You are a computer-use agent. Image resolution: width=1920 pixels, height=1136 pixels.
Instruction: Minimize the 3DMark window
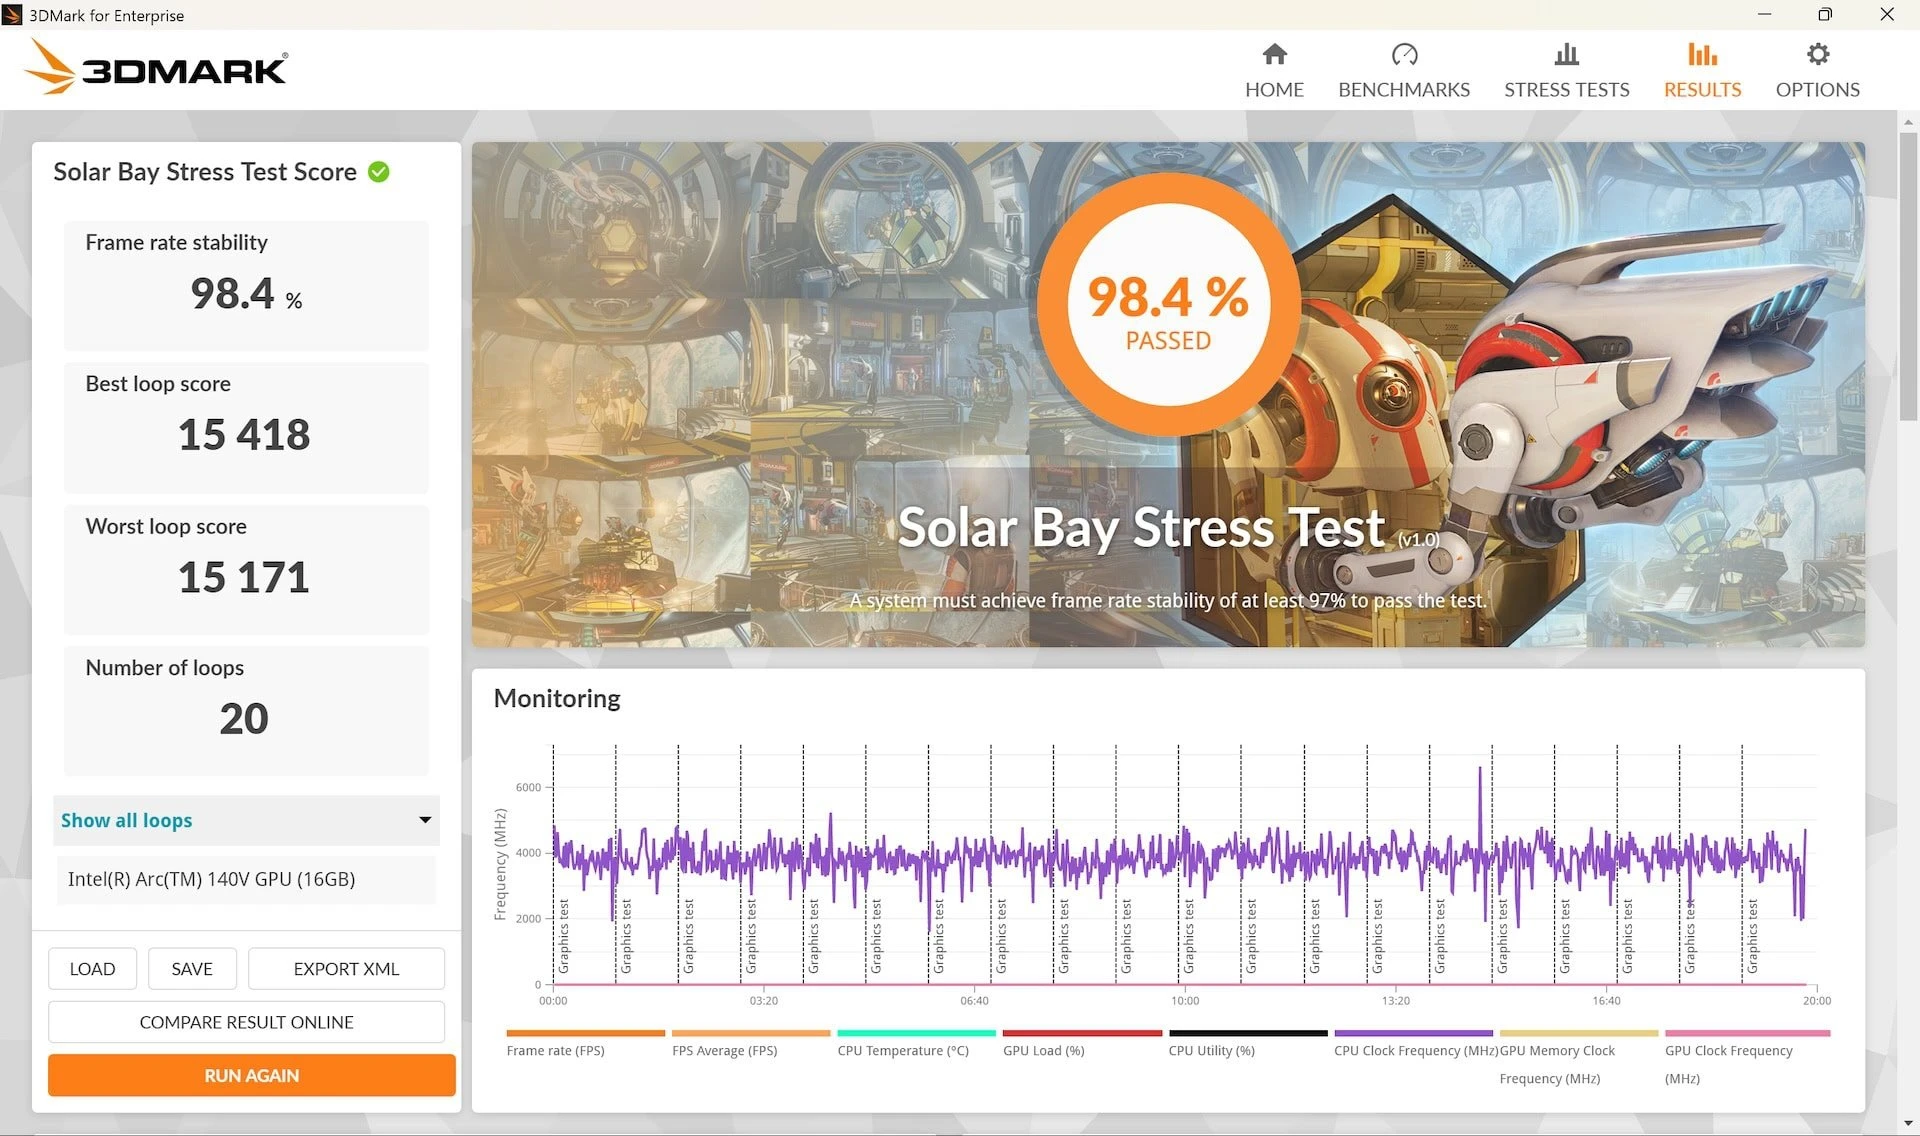coord(1764,14)
